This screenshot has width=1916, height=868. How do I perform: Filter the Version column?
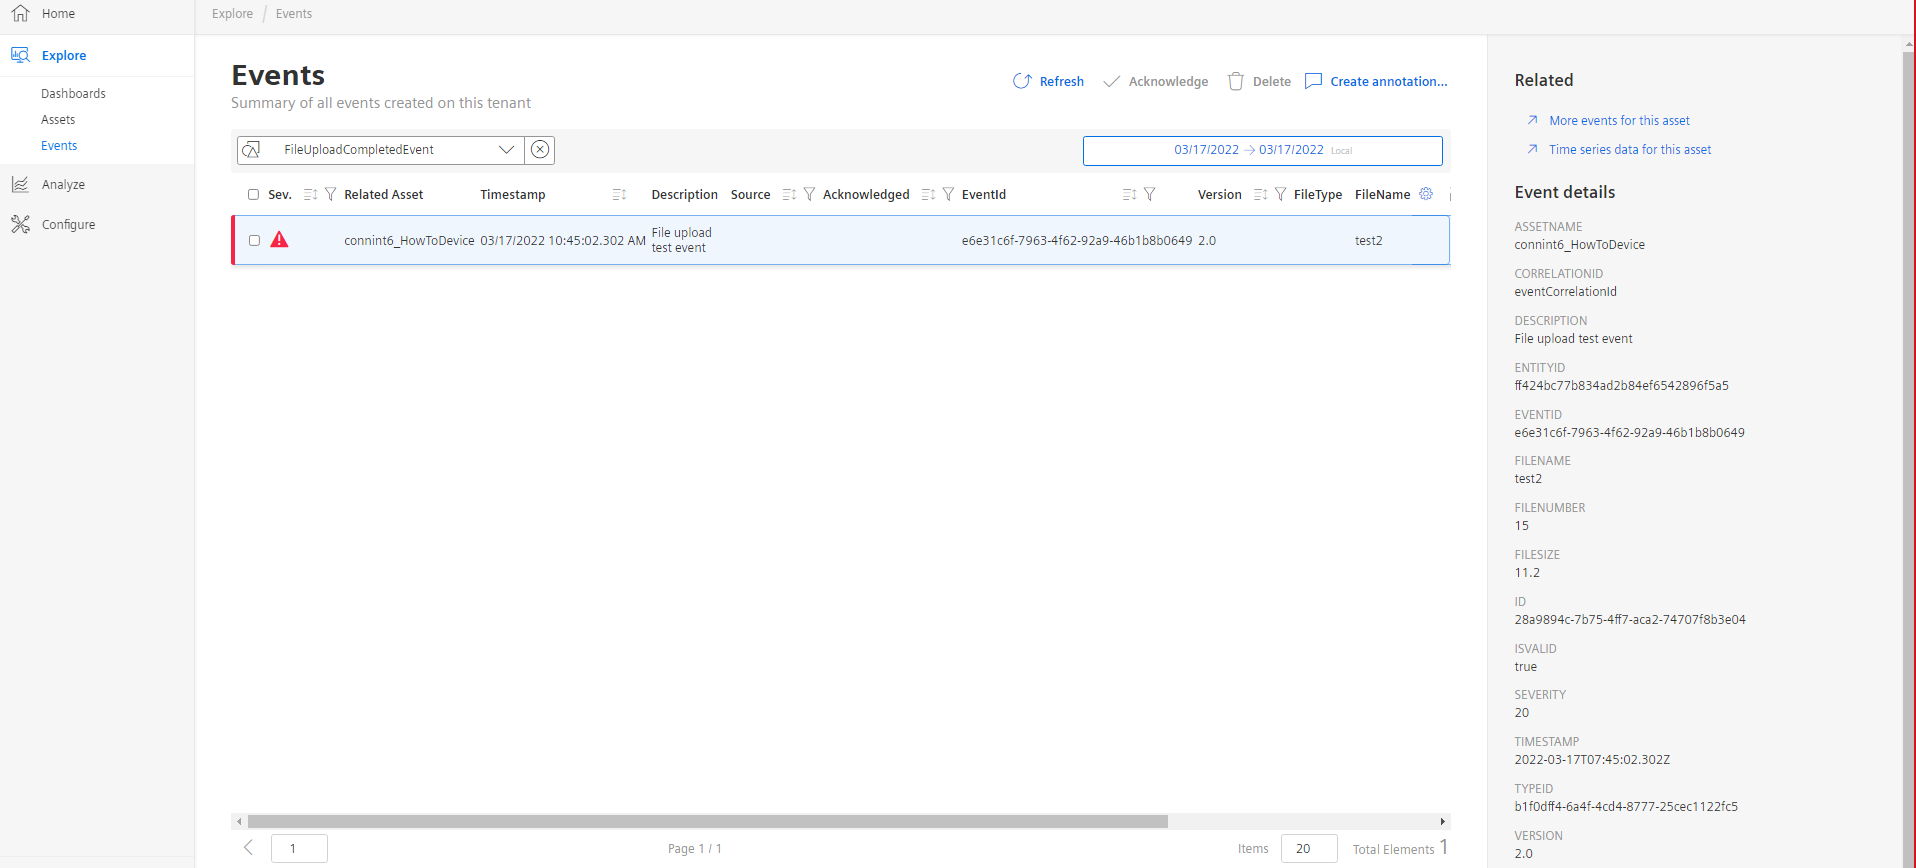[x=1280, y=195]
